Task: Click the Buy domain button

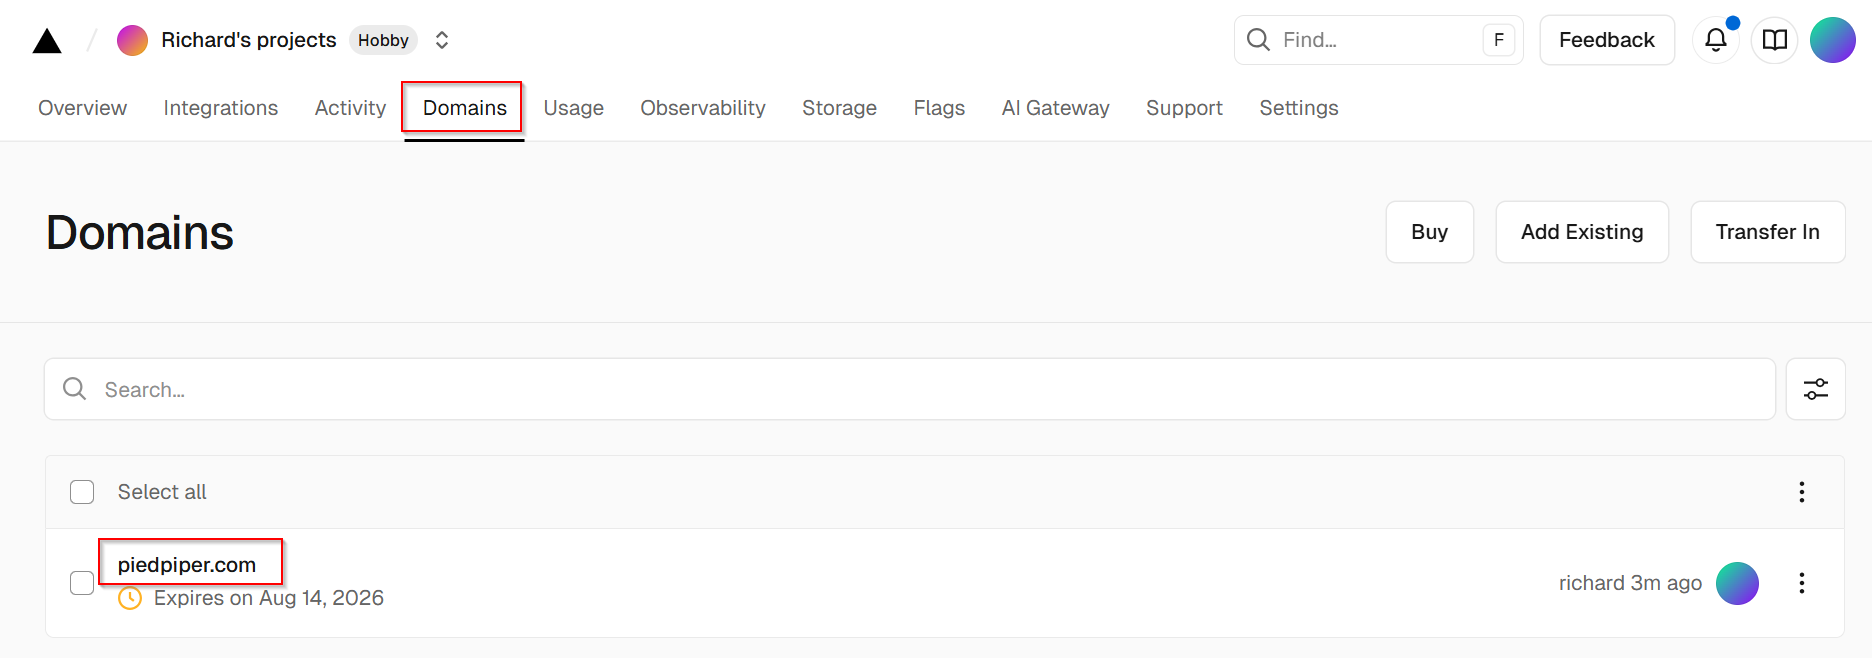Action: point(1429,232)
